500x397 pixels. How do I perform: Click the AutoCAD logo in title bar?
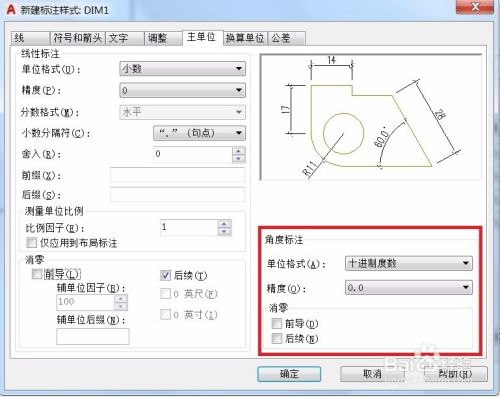11,10
